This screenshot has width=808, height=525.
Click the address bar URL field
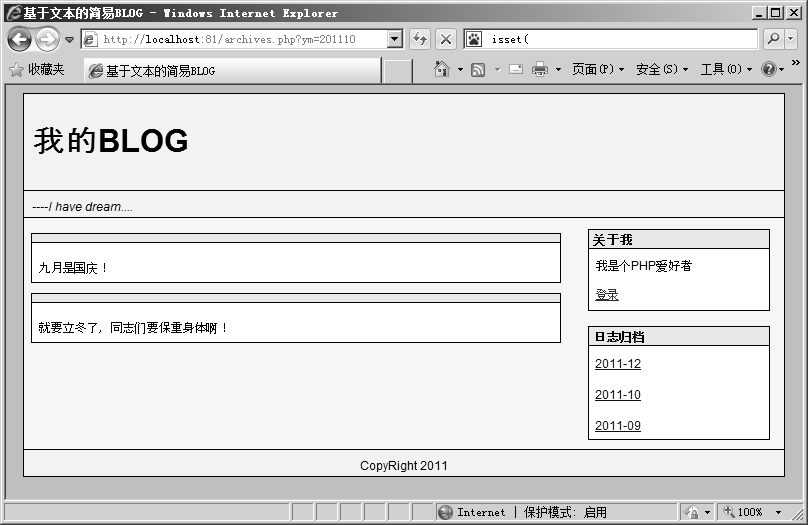[x=234, y=39]
